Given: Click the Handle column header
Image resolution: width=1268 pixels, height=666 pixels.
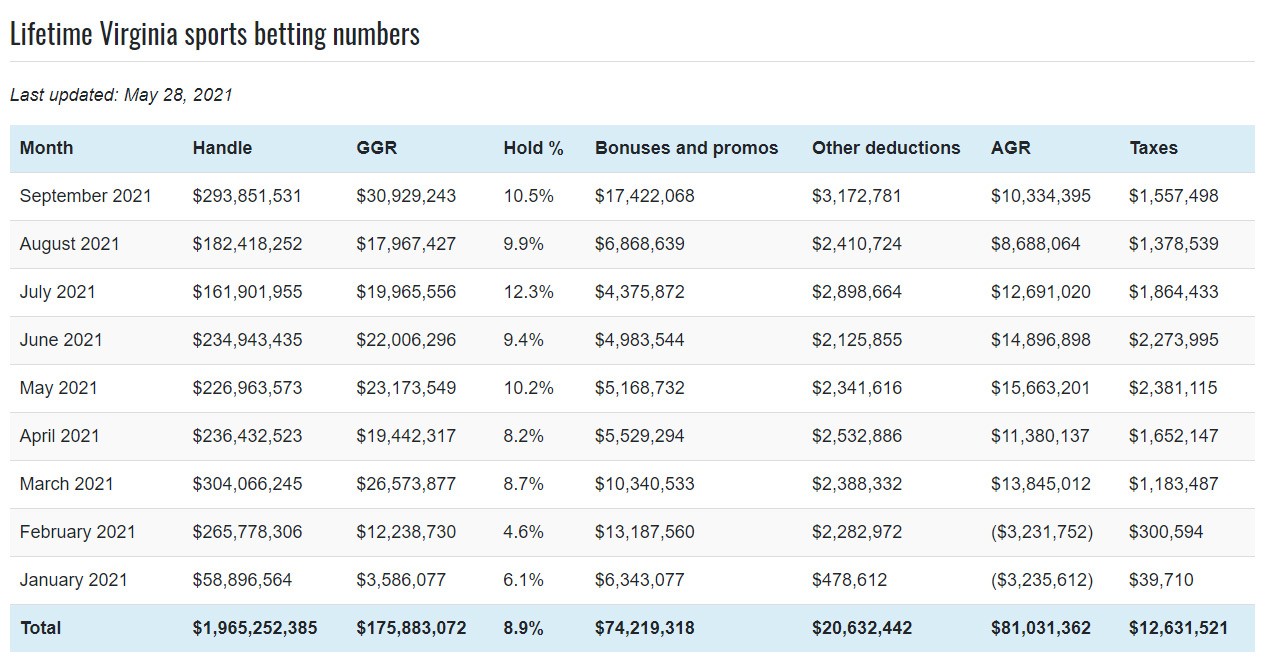Looking at the screenshot, I should click(x=222, y=148).
